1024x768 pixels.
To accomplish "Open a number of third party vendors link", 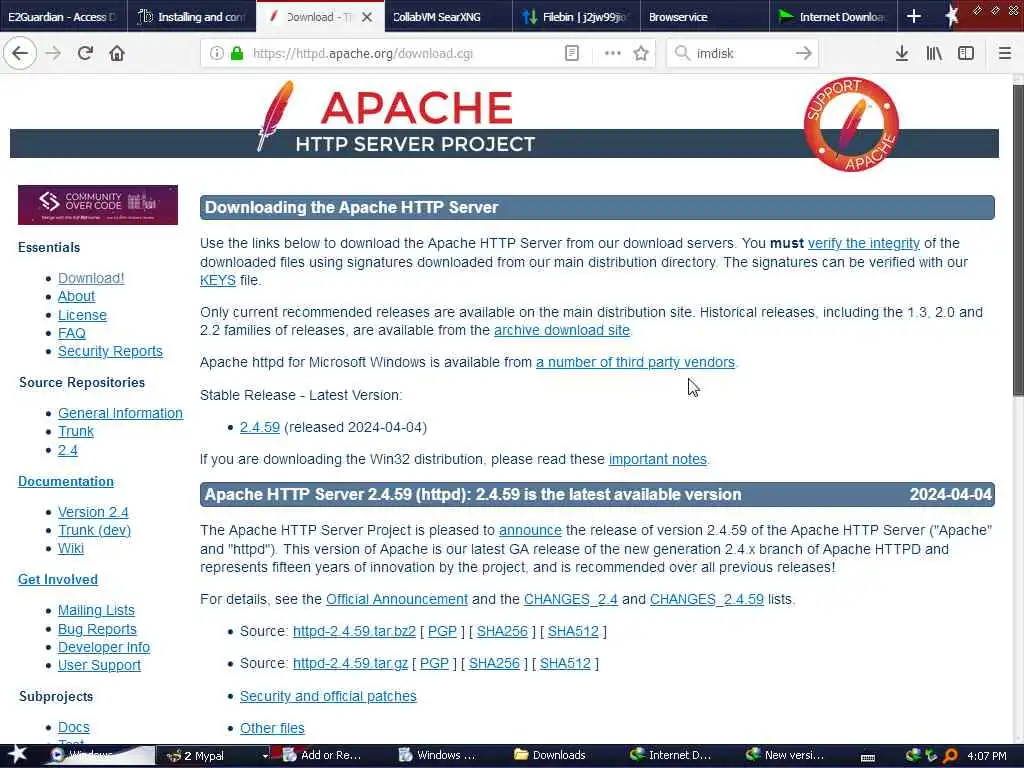I will [x=635, y=362].
